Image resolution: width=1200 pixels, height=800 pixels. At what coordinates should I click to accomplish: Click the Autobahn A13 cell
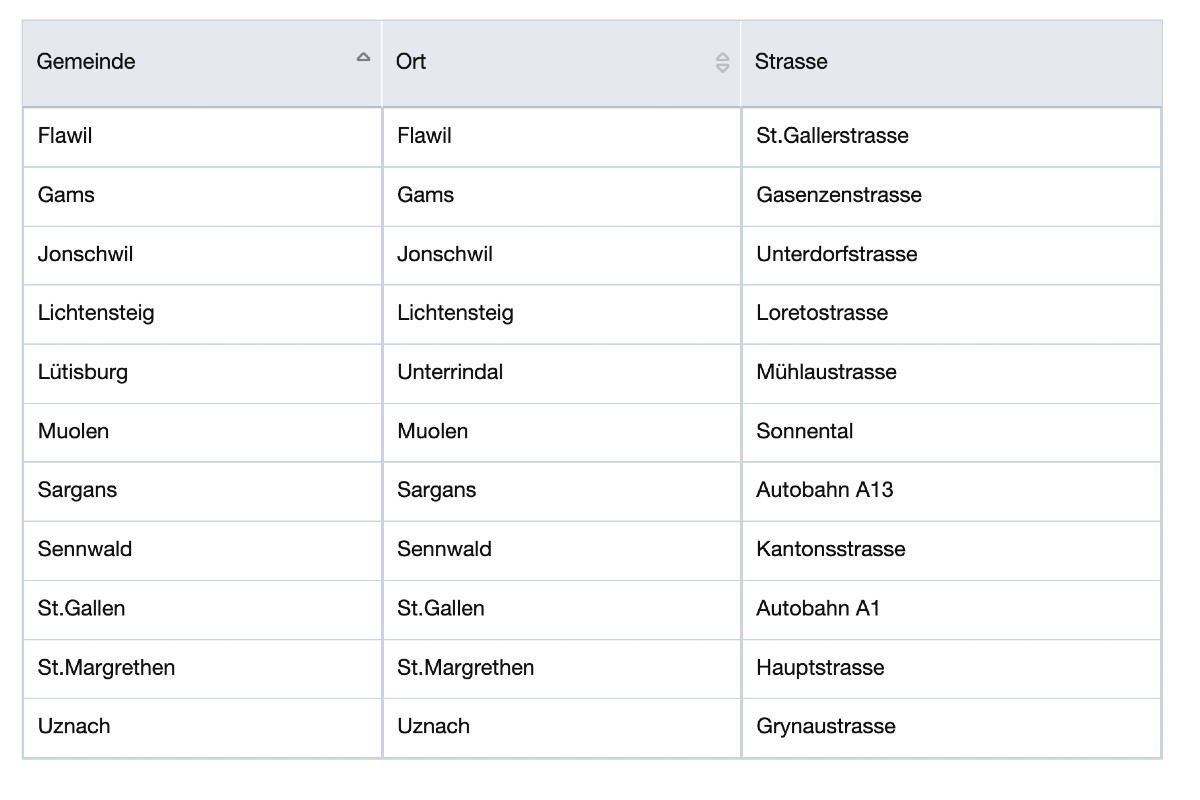pos(824,490)
